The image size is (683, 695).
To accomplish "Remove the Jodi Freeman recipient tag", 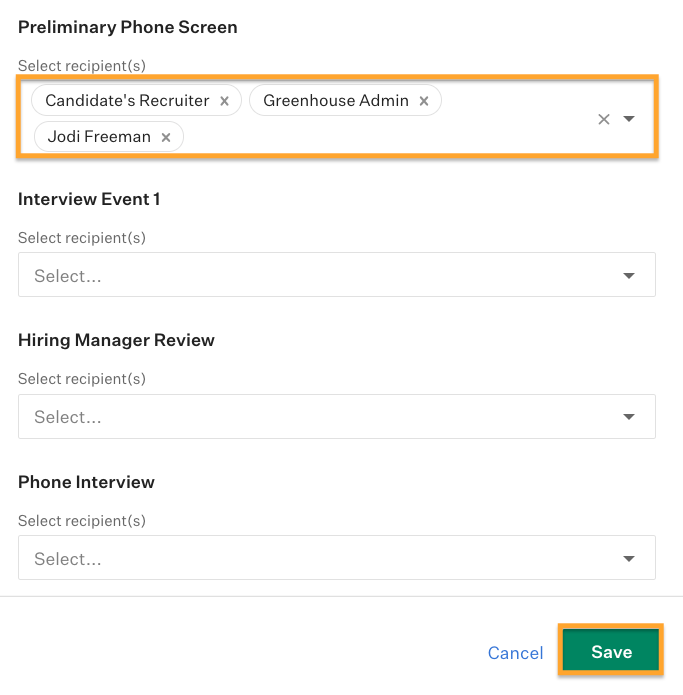I will click(x=166, y=137).
